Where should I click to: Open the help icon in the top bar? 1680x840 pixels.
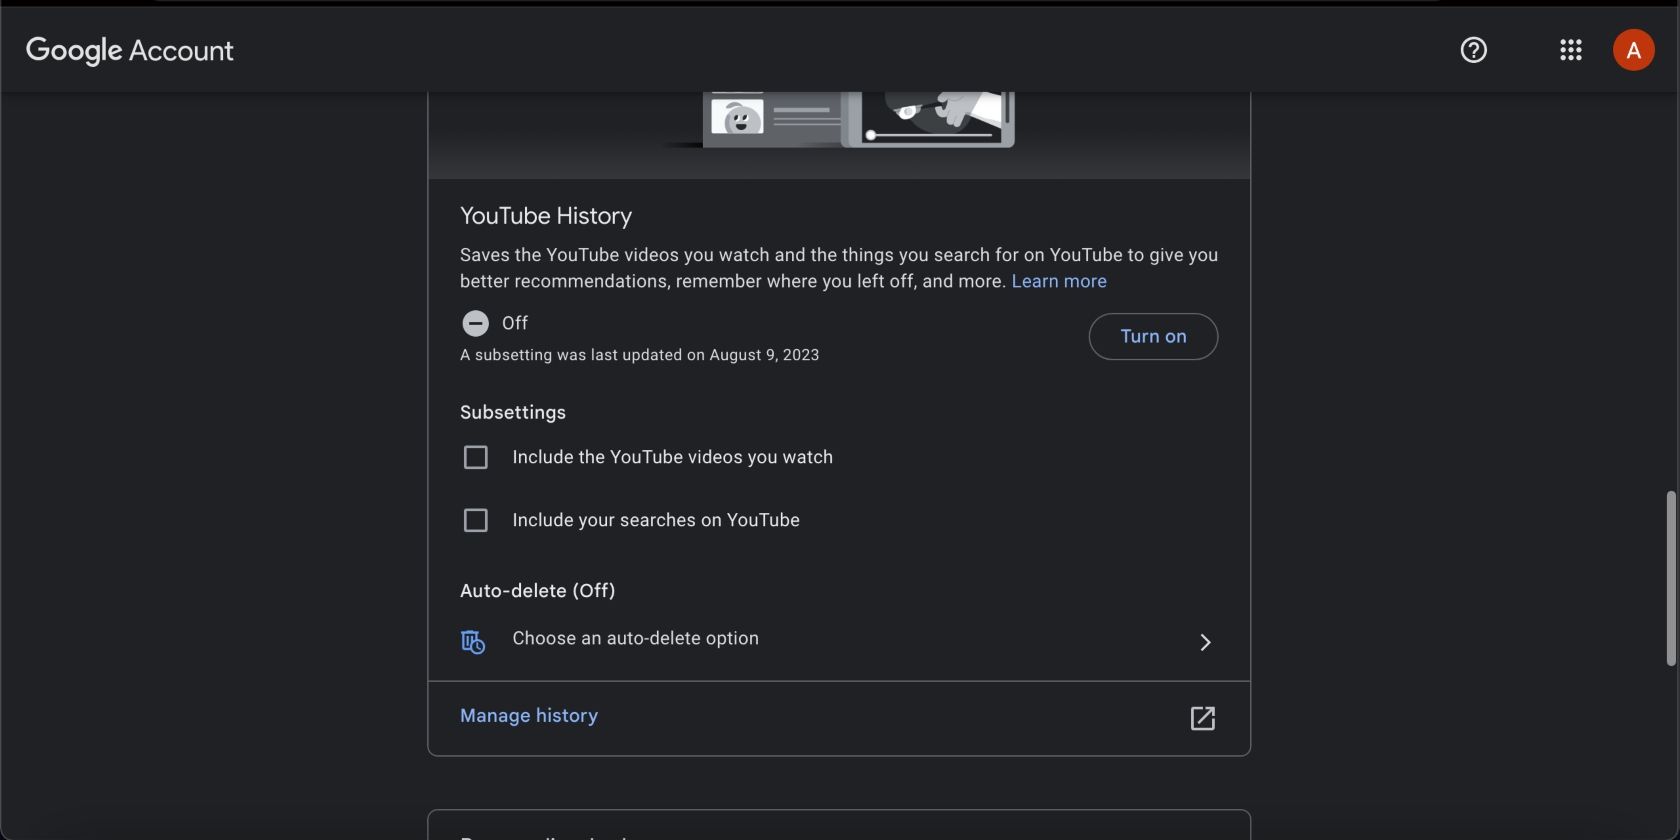pyautogui.click(x=1472, y=50)
